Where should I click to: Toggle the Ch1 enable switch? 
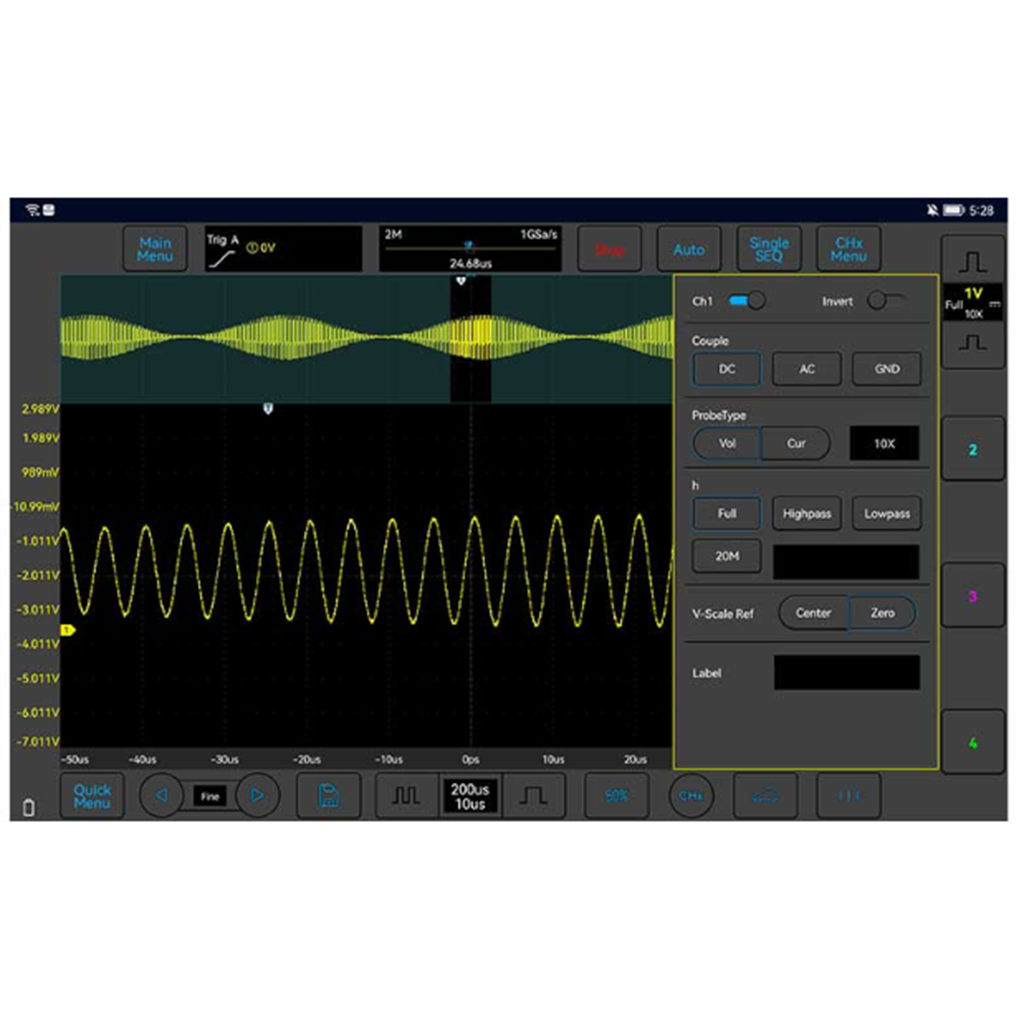coord(746,300)
